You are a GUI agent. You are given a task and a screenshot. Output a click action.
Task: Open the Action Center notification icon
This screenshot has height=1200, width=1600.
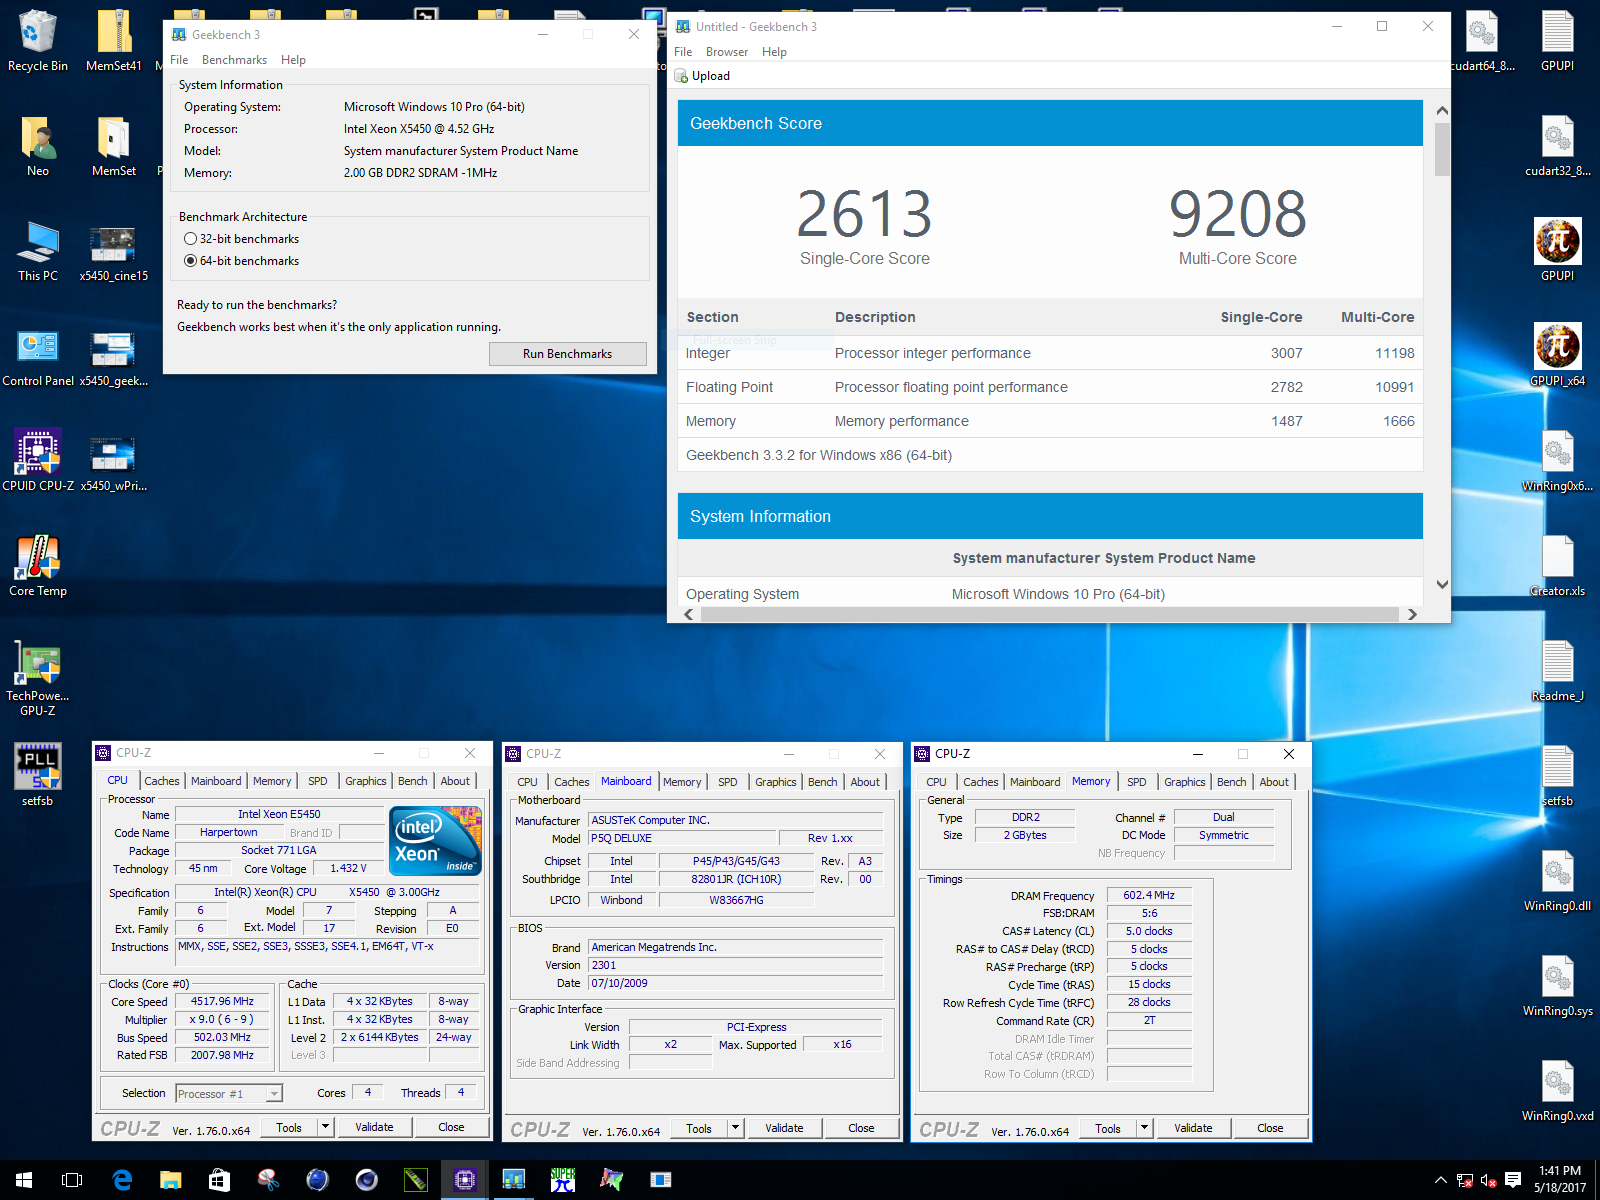1513,1180
